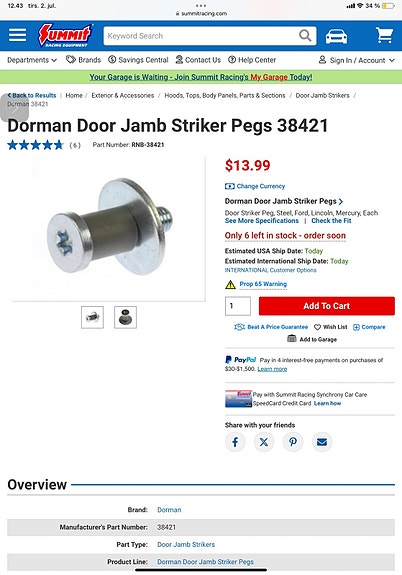
Task: Share by email icon
Action: pyautogui.click(x=322, y=442)
